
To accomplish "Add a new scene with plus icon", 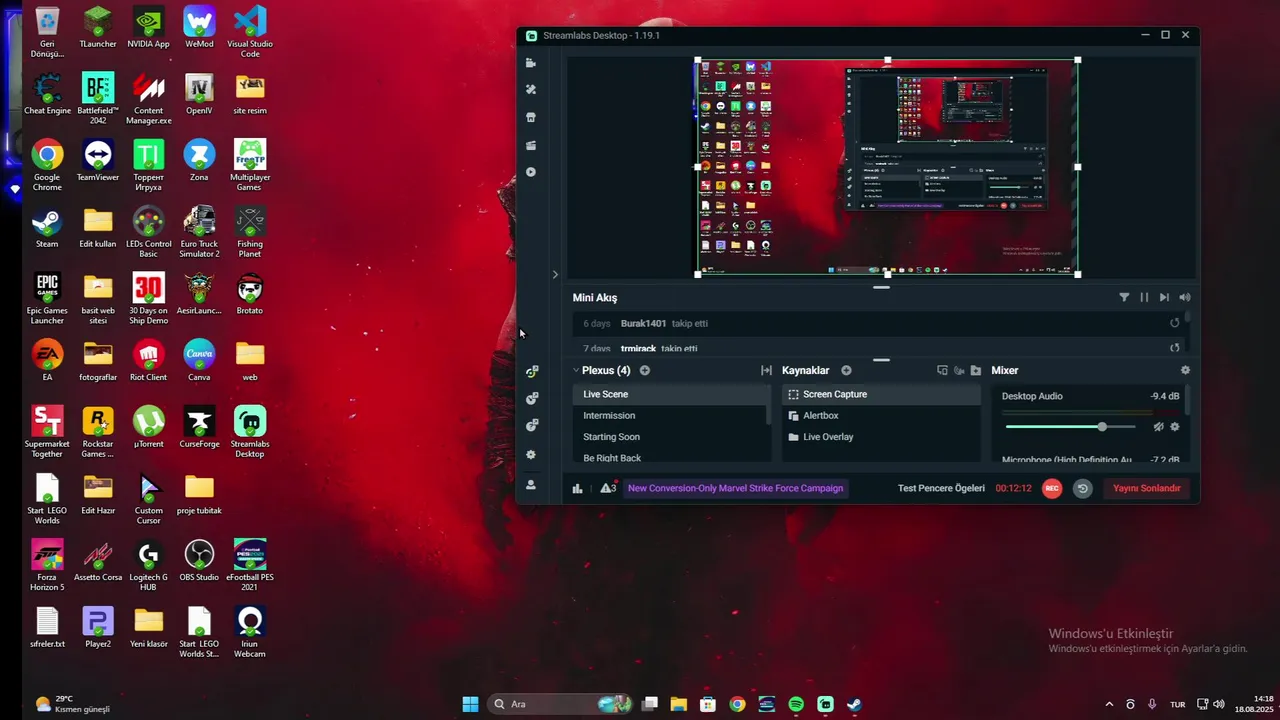I will (645, 370).
